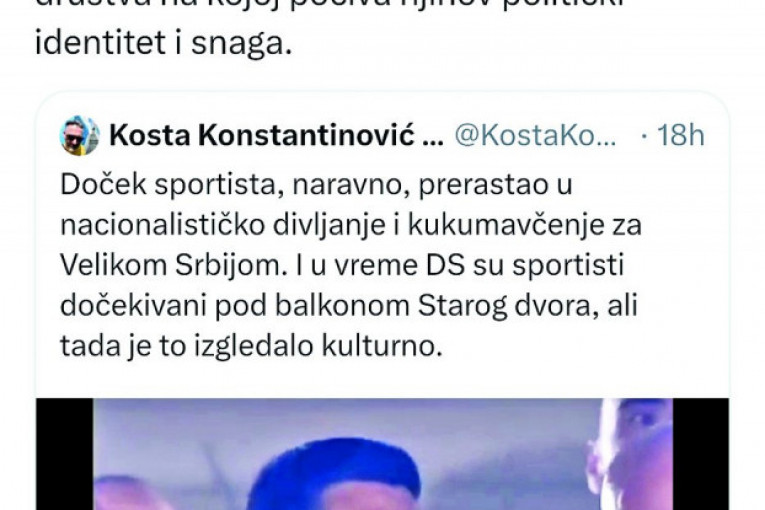Click the left black letterbox bar of the video
The image size is (765, 510).
point(65,454)
